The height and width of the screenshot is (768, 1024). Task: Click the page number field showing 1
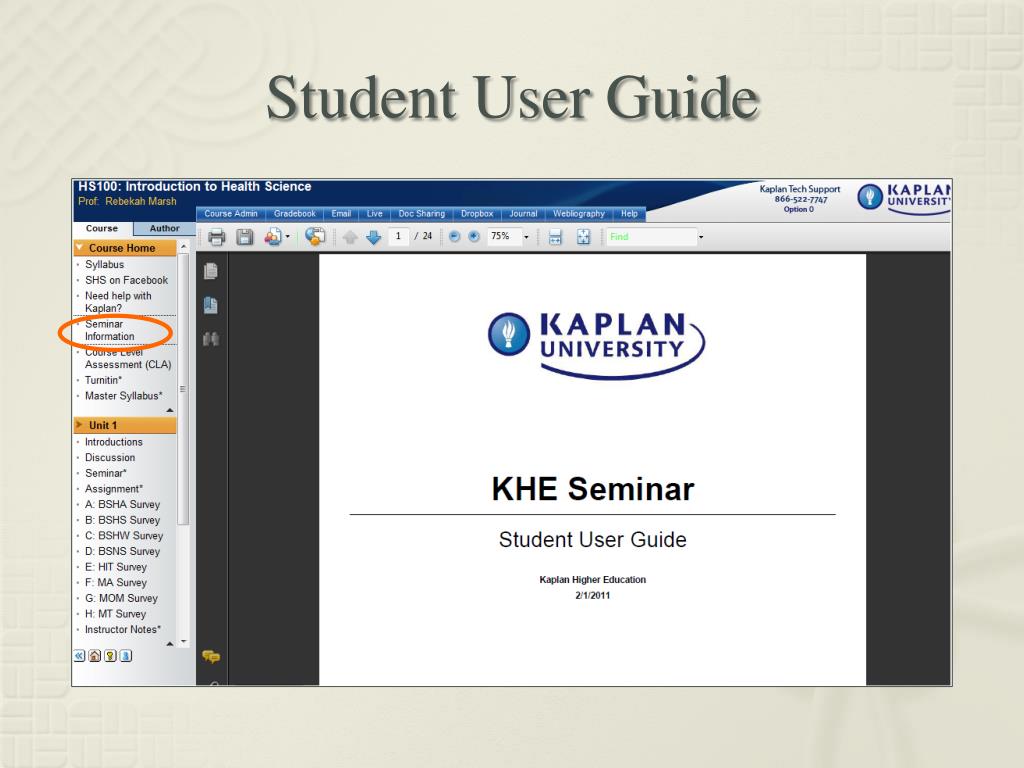[398, 236]
